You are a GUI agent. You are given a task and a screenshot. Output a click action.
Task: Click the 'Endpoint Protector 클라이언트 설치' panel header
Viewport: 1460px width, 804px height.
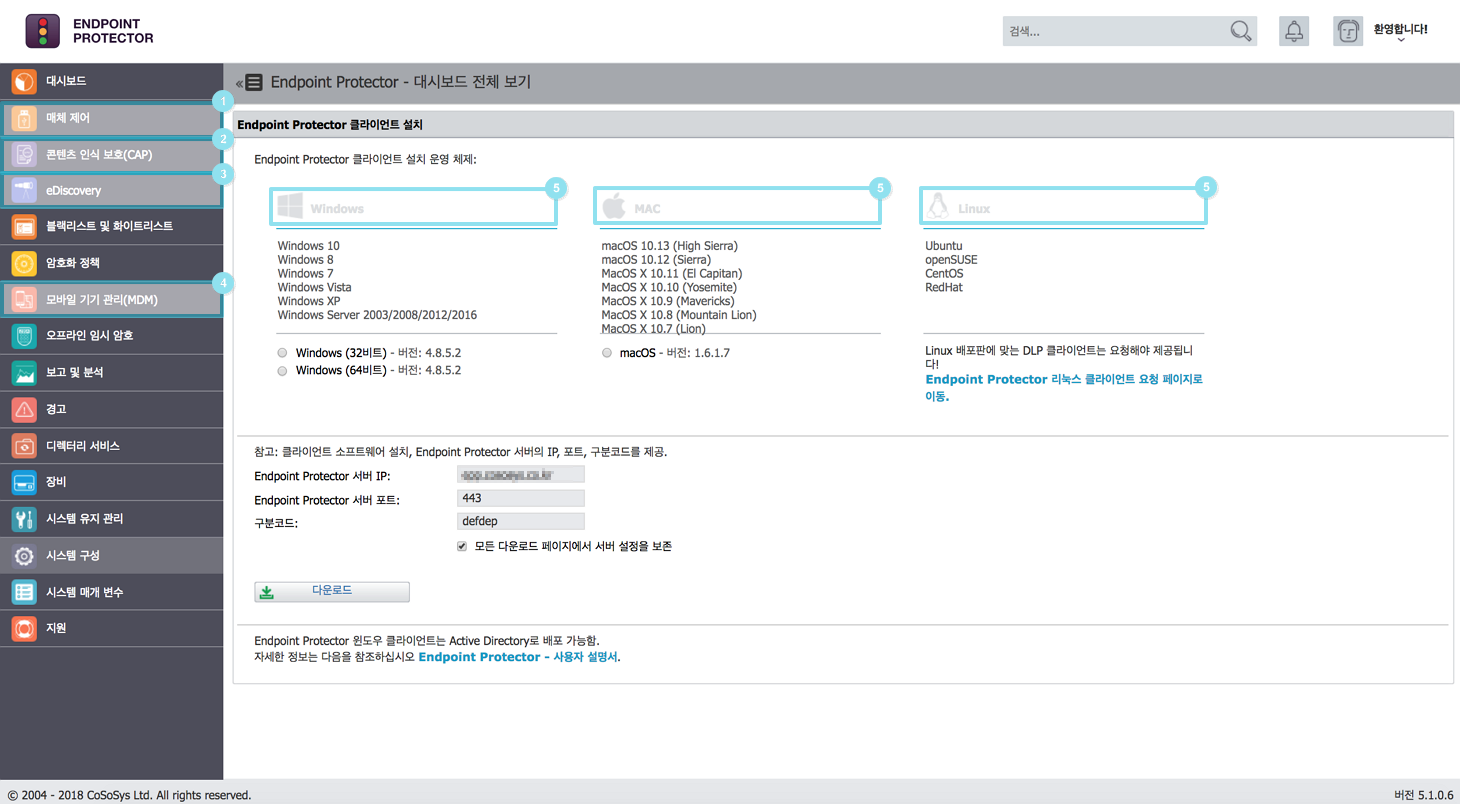[x=842, y=125]
